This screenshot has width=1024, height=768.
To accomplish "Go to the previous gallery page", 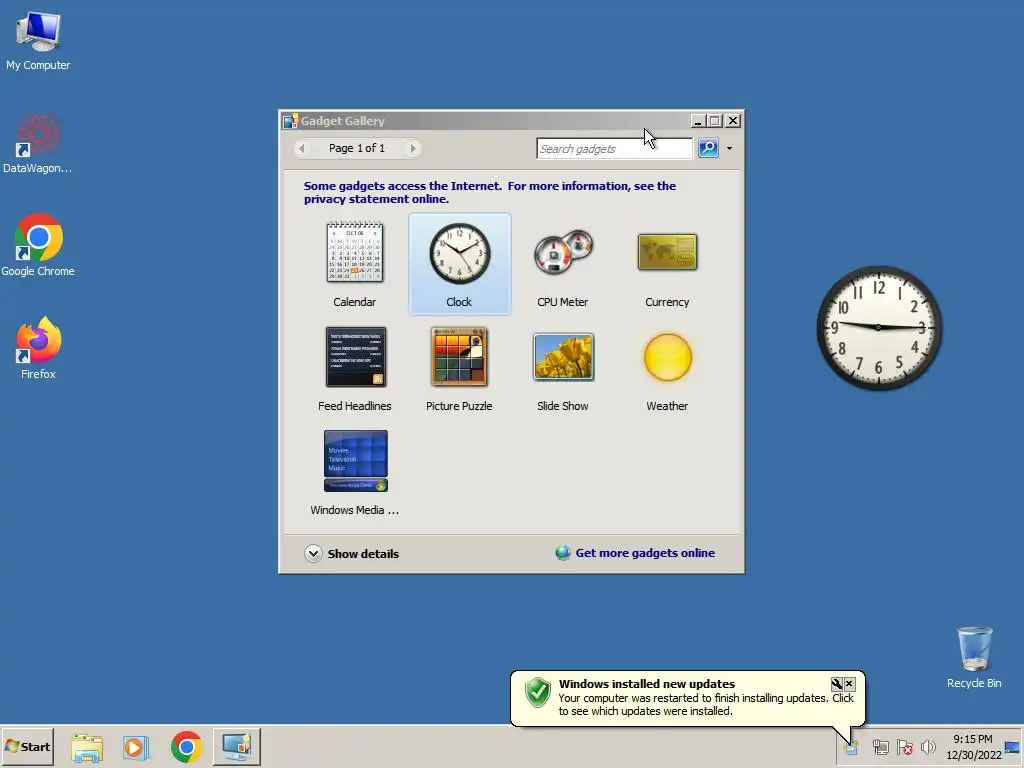I will (x=302, y=148).
